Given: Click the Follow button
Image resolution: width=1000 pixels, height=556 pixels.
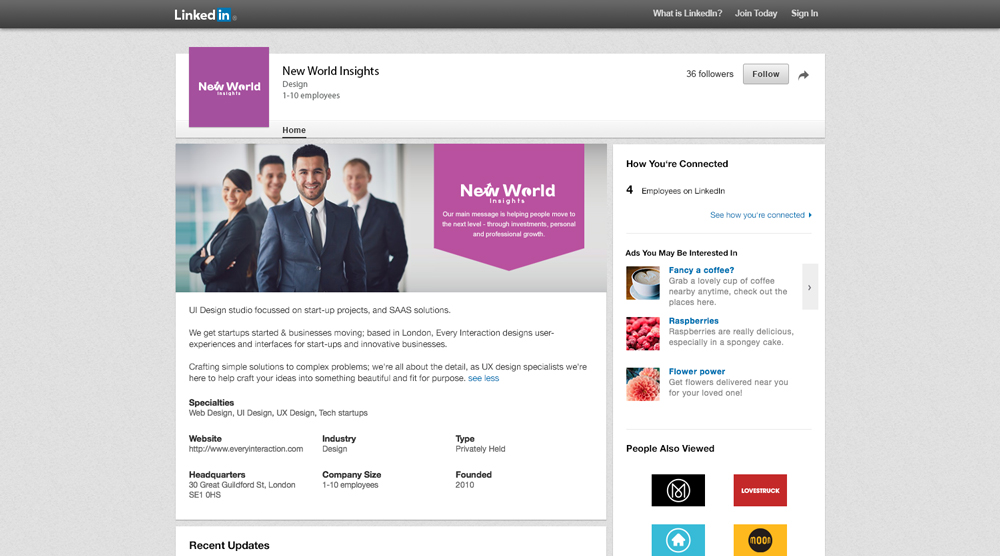Looking at the screenshot, I should (765, 74).
